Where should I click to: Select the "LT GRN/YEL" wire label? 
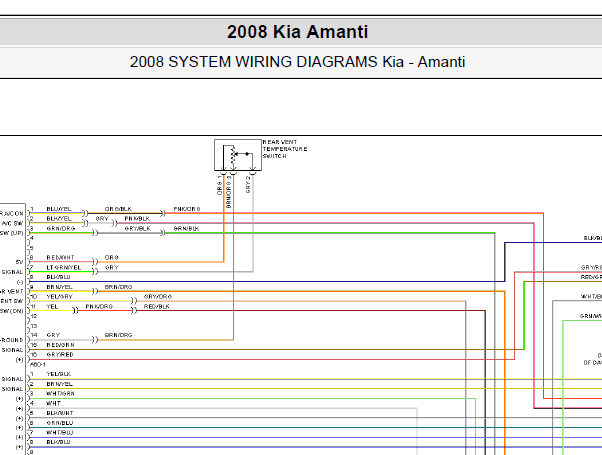point(64,267)
